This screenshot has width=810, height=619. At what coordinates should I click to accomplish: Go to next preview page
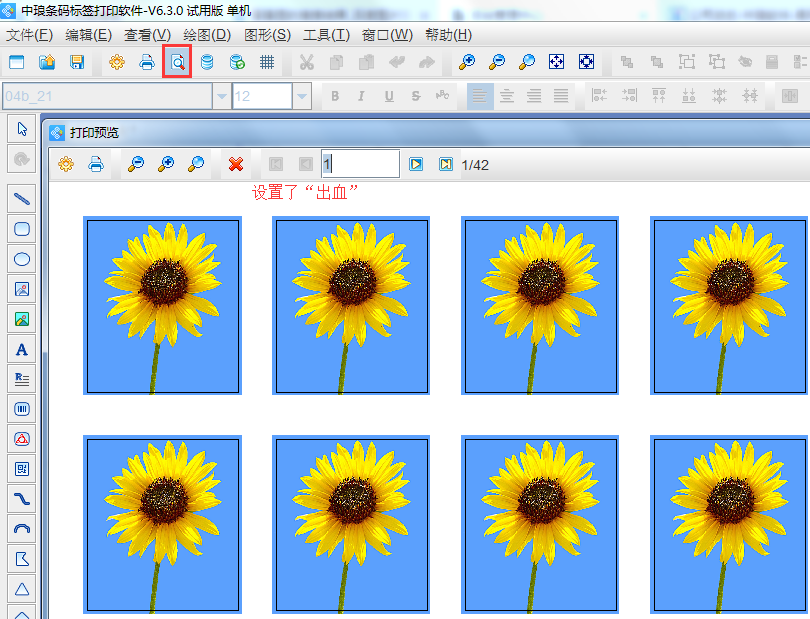point(416,164)
